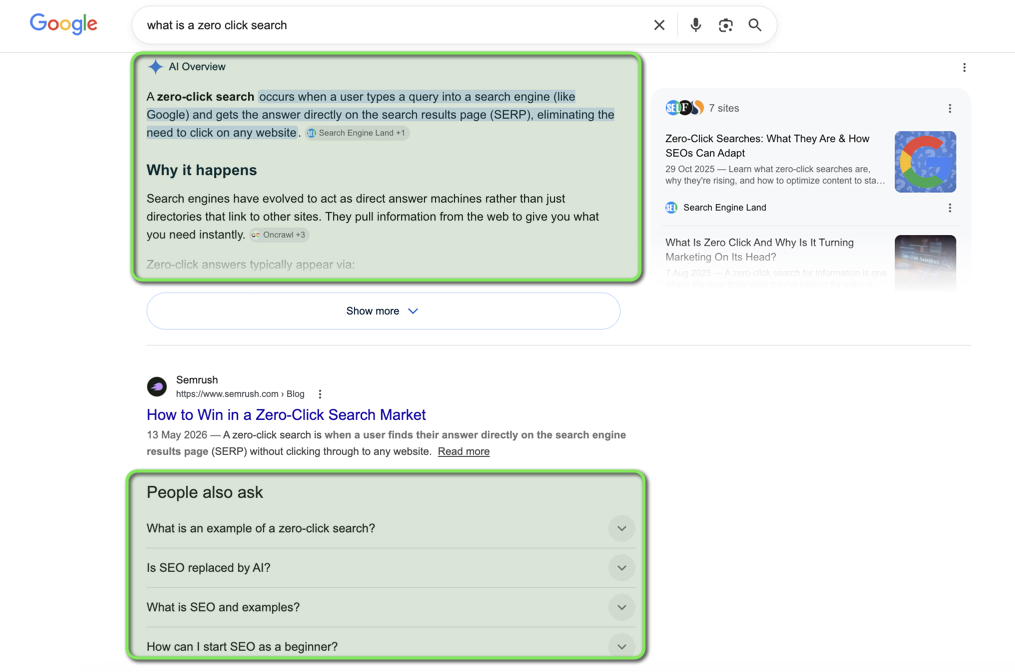Click the magnifying glass search button

755,25
